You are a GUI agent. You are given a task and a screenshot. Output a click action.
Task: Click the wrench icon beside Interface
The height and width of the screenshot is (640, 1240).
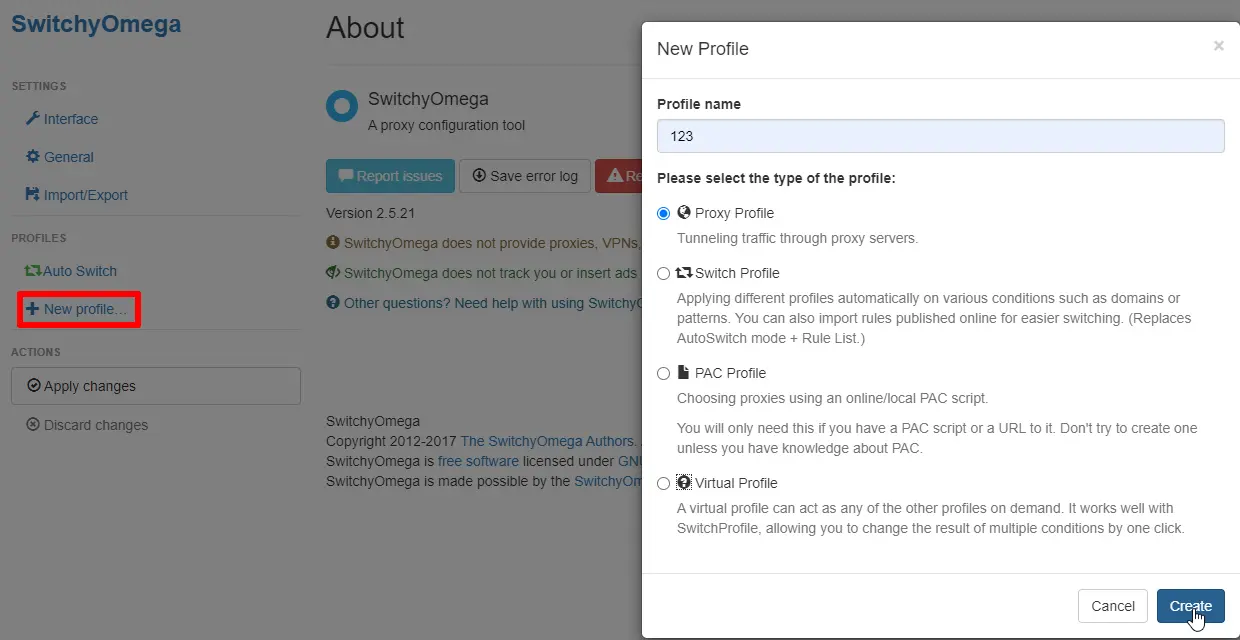33,119
